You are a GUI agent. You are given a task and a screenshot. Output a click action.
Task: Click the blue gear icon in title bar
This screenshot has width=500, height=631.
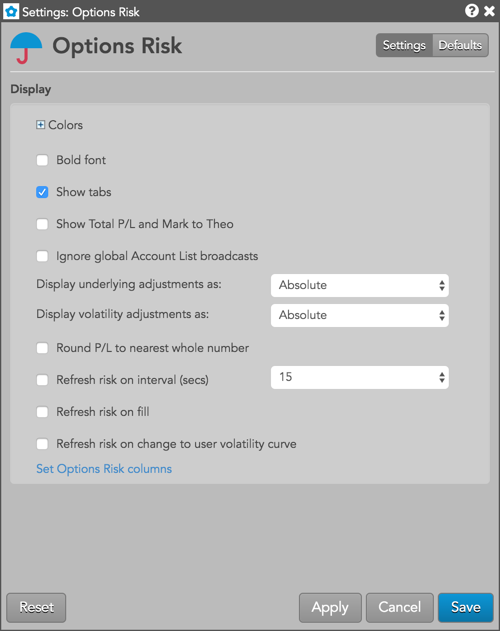(x=11, y=11)
